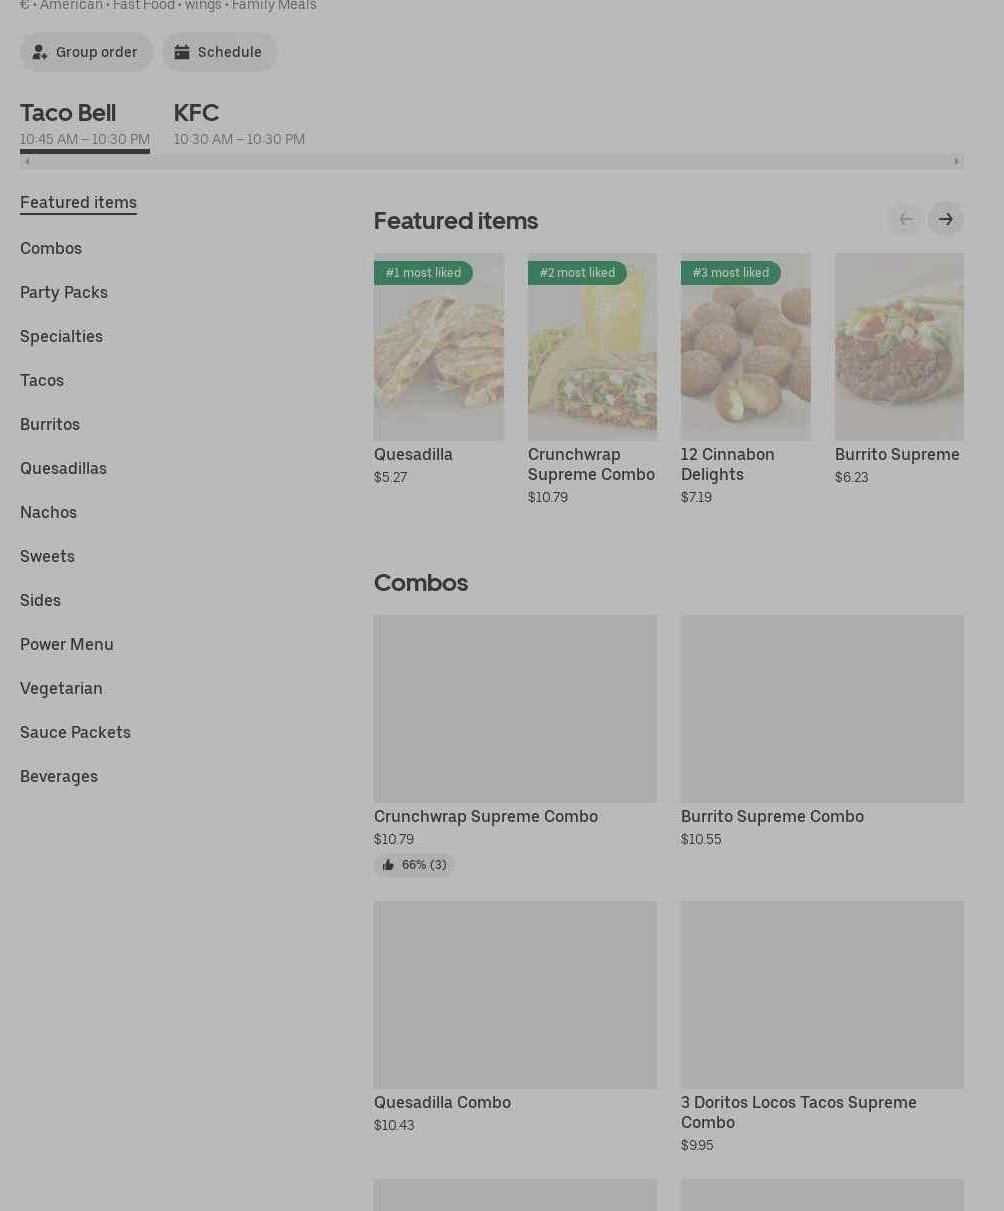This screenshot has height=1211, width=1004.
Task: Open the Quesadilla Combo item
Action: pyautogui.click(x=515, y=995)
